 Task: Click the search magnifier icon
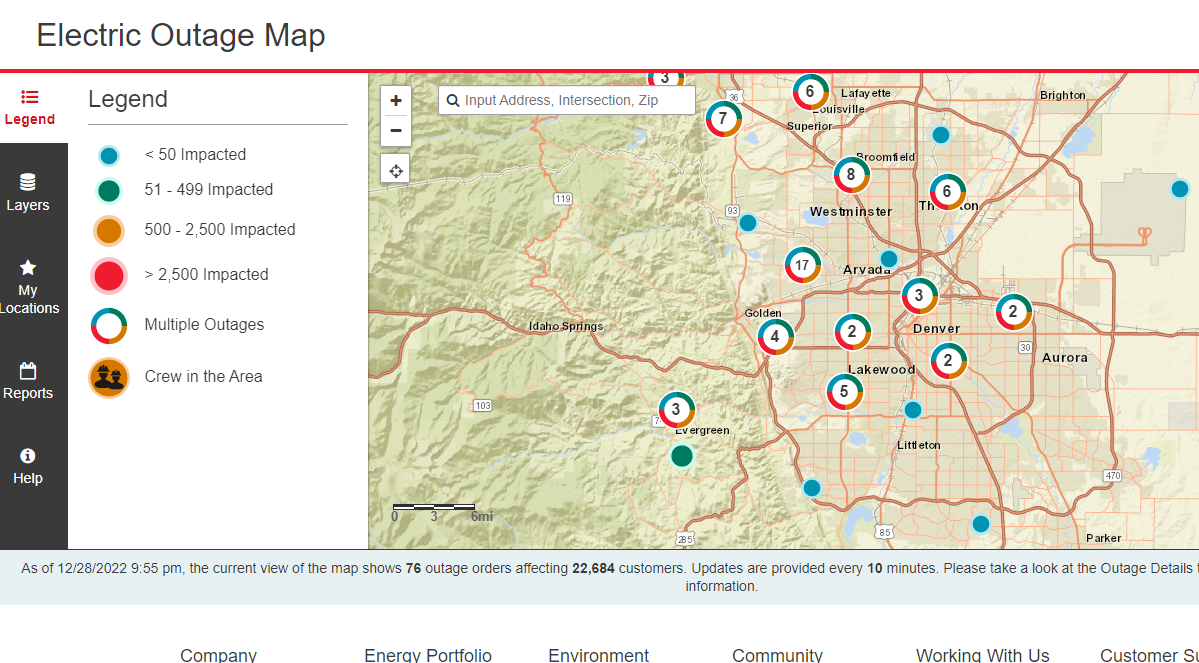tap(453, 100)
